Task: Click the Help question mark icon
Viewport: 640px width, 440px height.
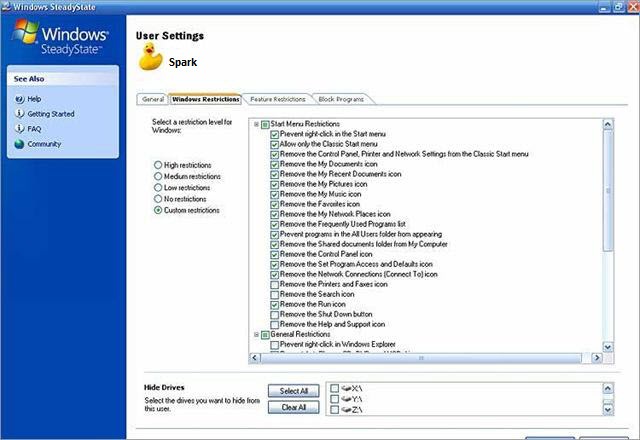Action: pos(19,99)
